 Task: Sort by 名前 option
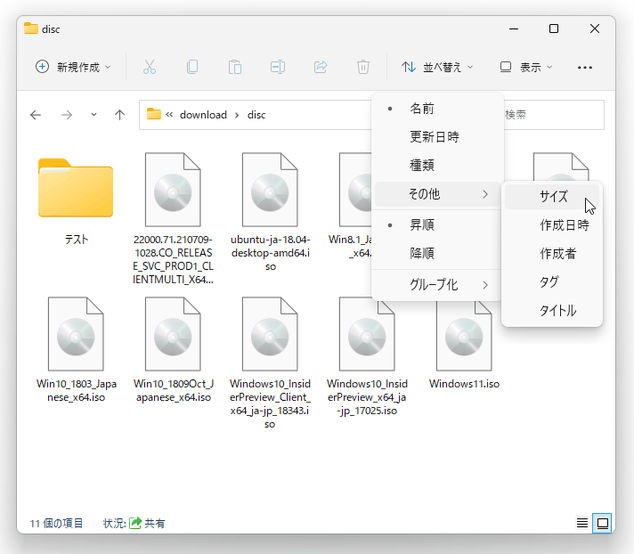[437, 109]
